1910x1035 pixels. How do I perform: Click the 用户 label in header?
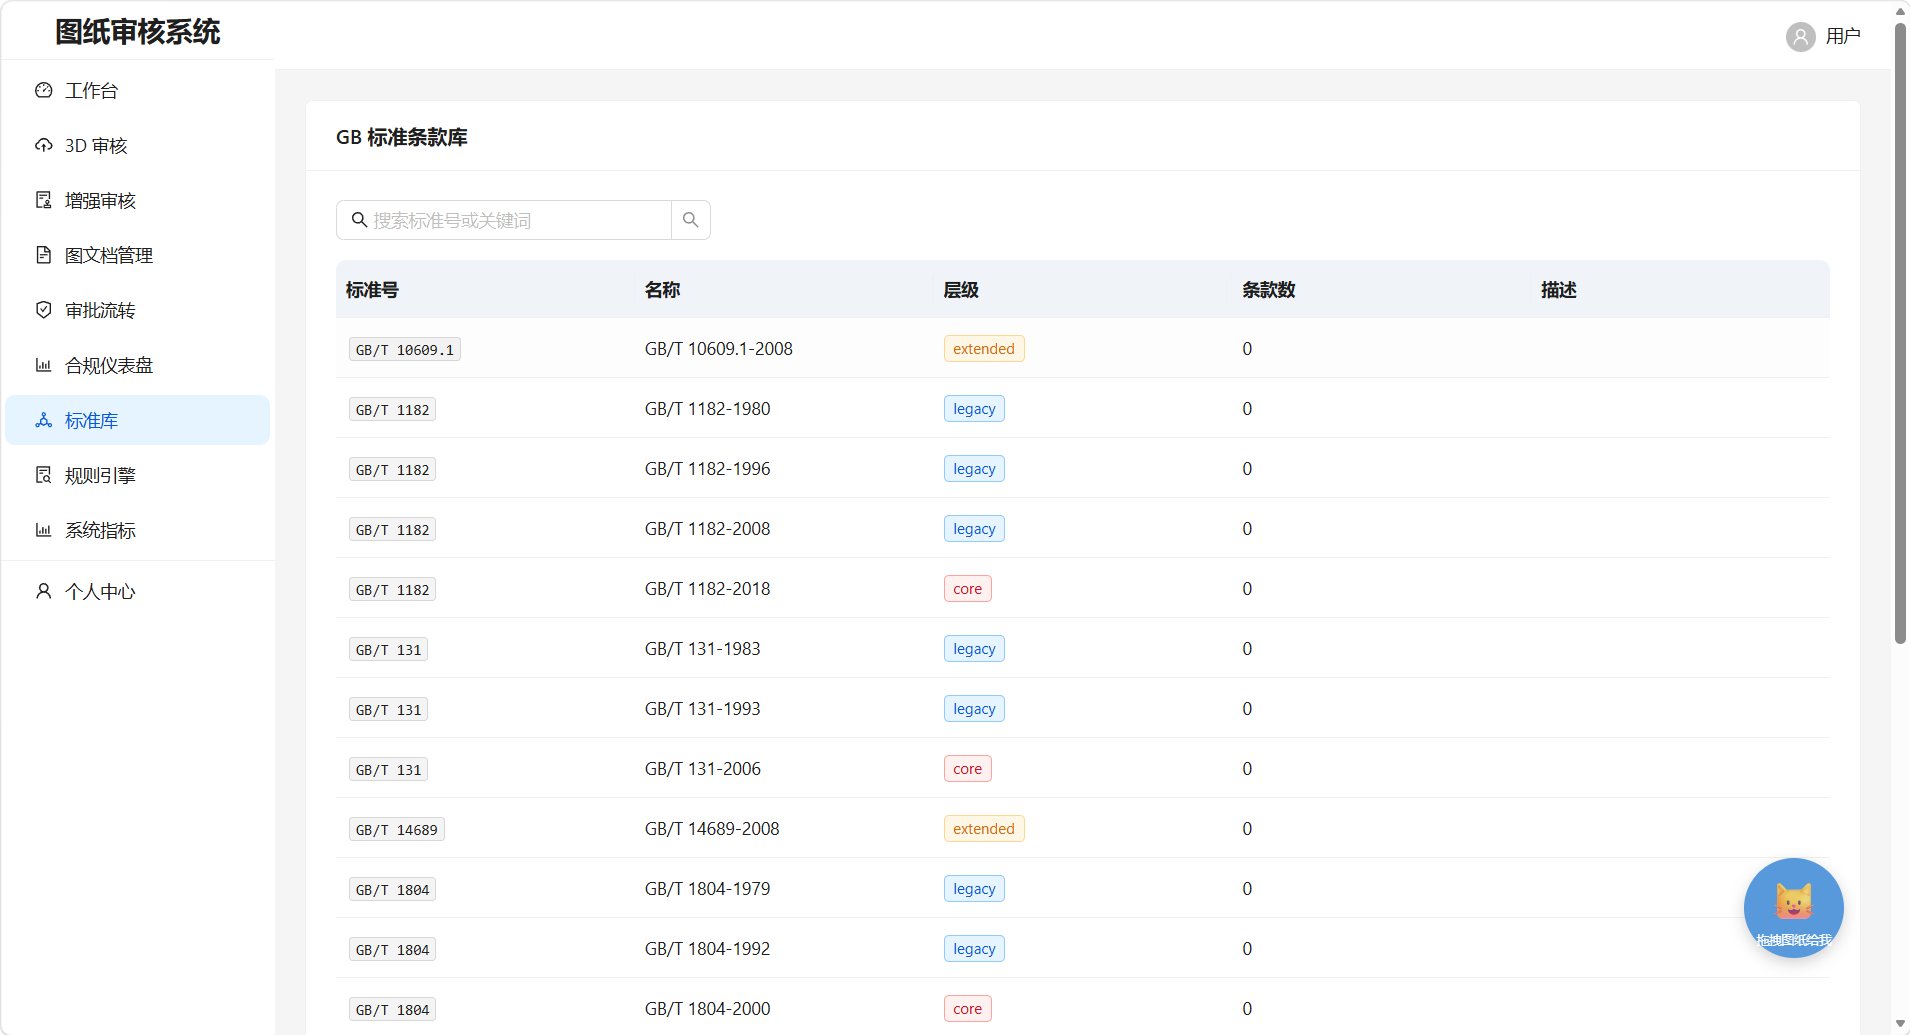[1842, 36]
